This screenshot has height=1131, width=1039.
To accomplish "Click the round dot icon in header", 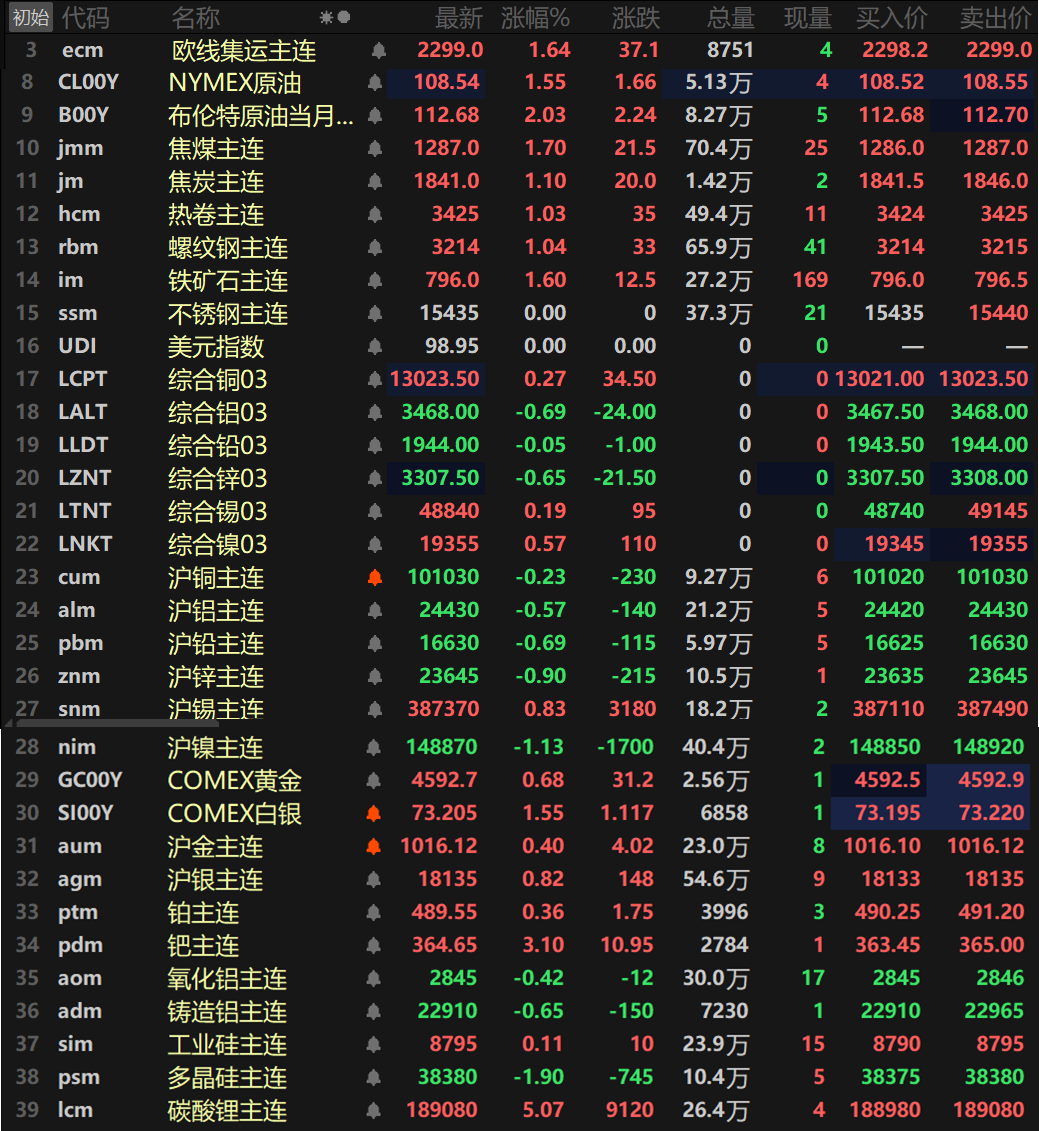I will tap(344, 17).
